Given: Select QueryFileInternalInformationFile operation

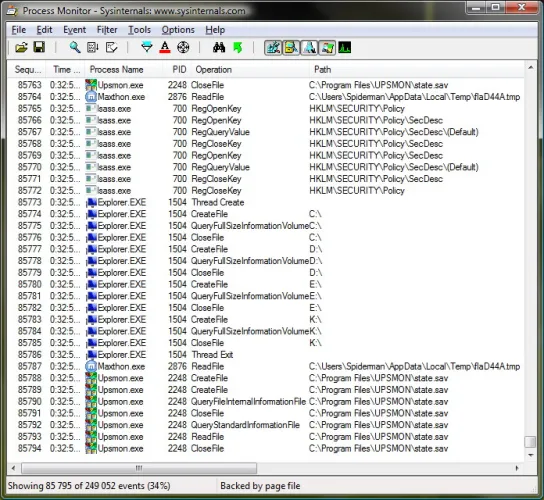Looking at the screenshot, I should coord(248,401).
